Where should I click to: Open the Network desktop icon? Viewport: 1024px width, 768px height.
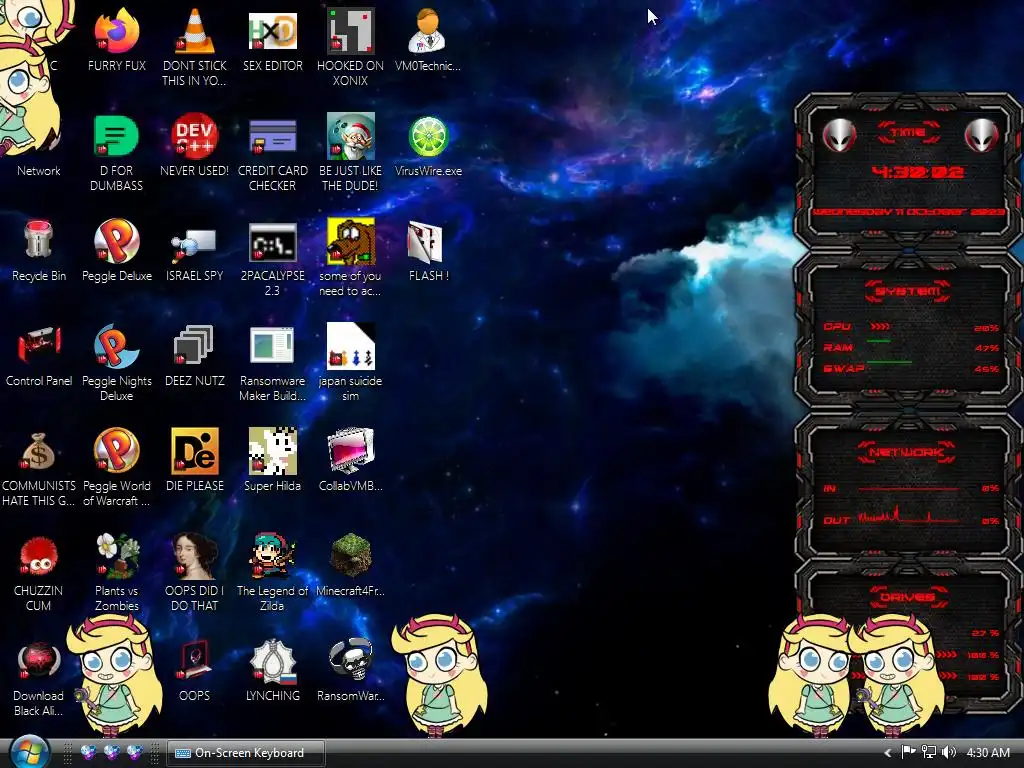39,170
